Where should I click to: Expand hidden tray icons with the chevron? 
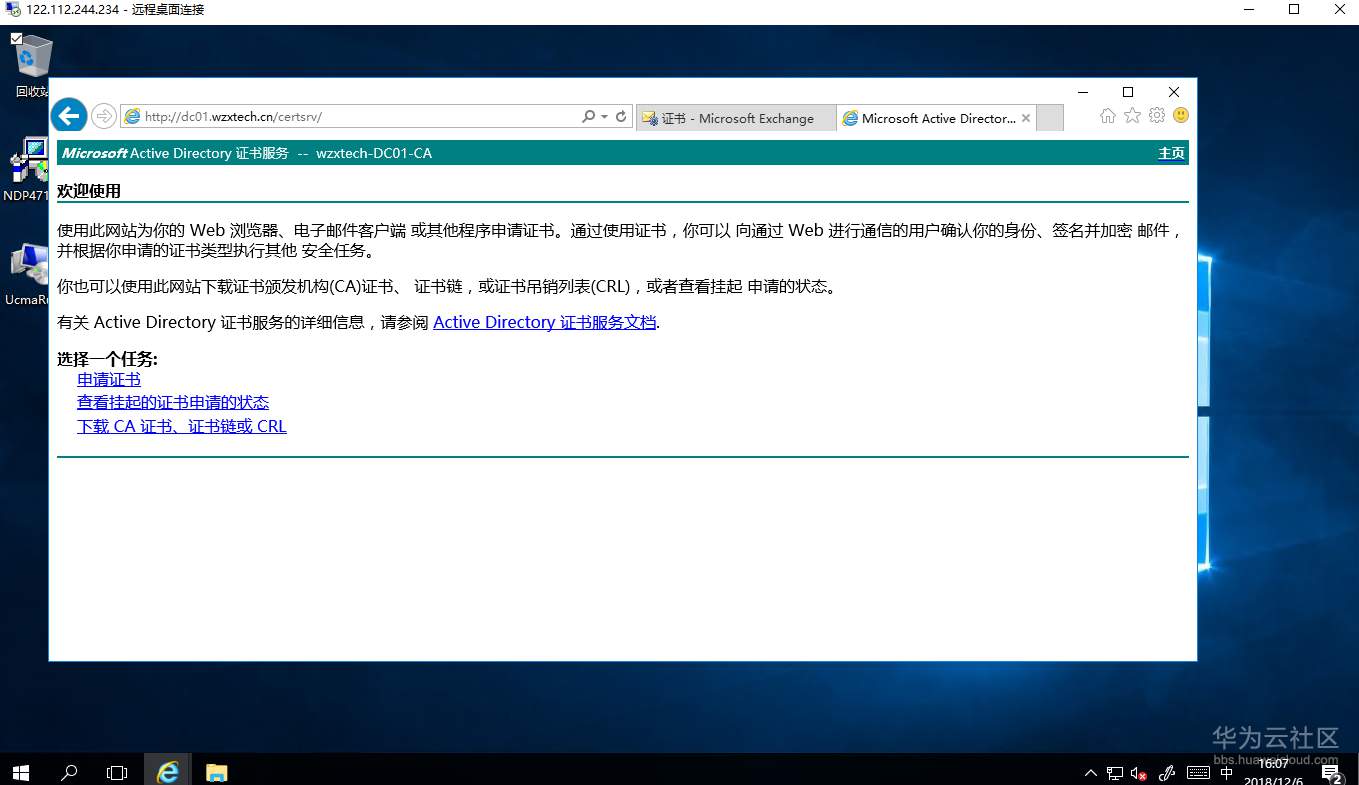[1090, 773]
